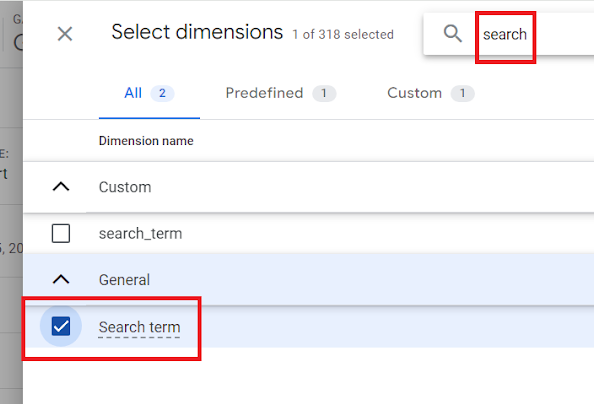Click the '1 of 318 selected' counter text
The width and height of the screenshot is (594, 404).
(x=343, y=34)
